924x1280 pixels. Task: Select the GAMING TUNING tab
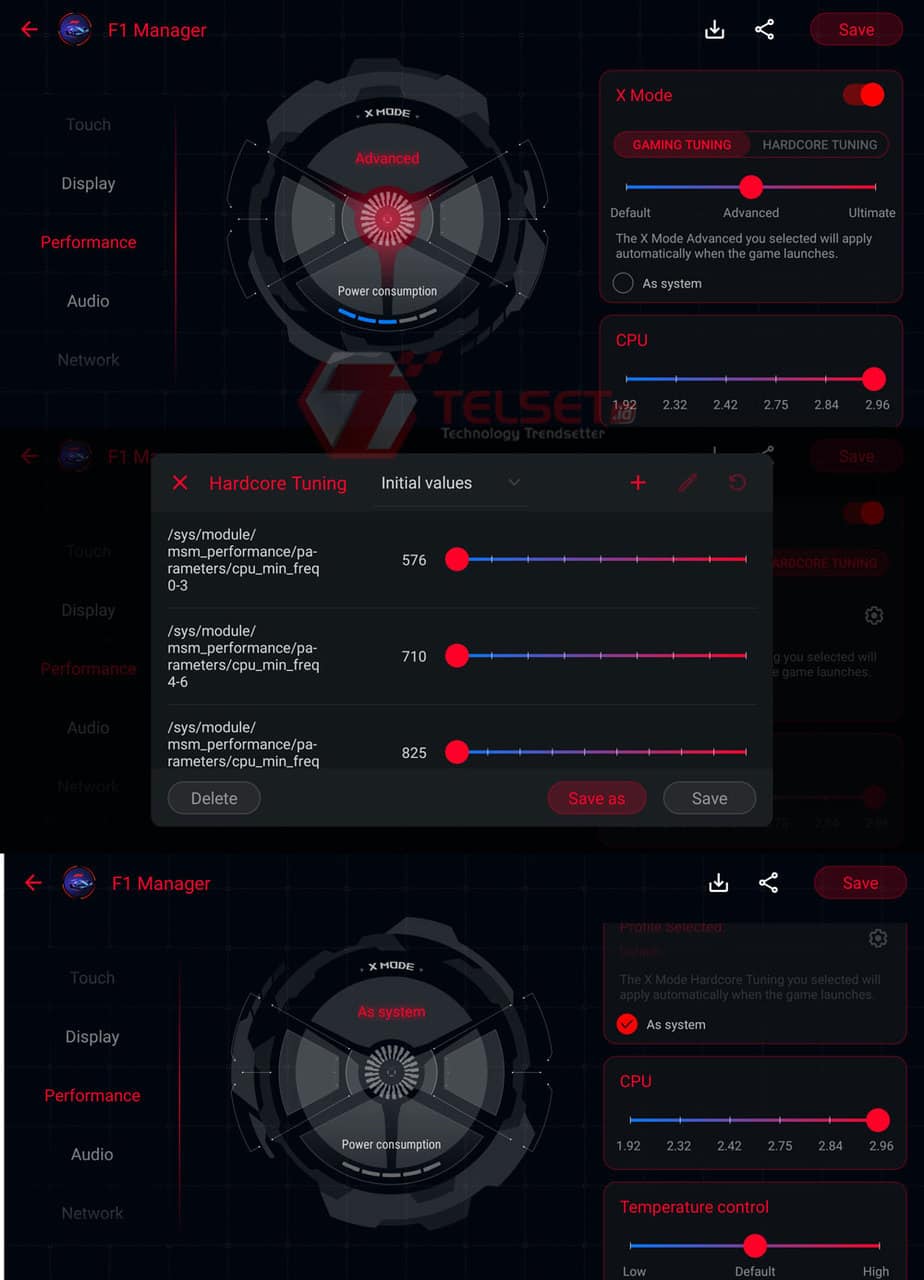682,144
